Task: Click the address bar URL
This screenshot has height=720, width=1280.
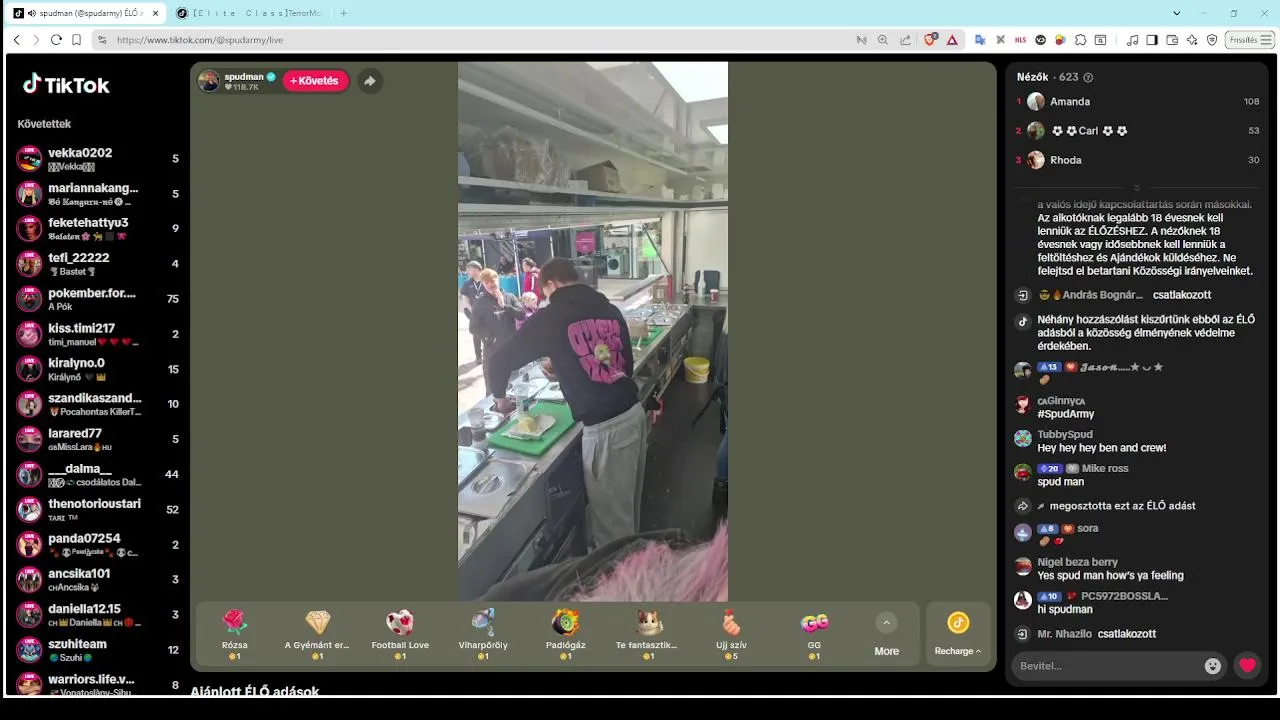Action: [x=200, y=40]
